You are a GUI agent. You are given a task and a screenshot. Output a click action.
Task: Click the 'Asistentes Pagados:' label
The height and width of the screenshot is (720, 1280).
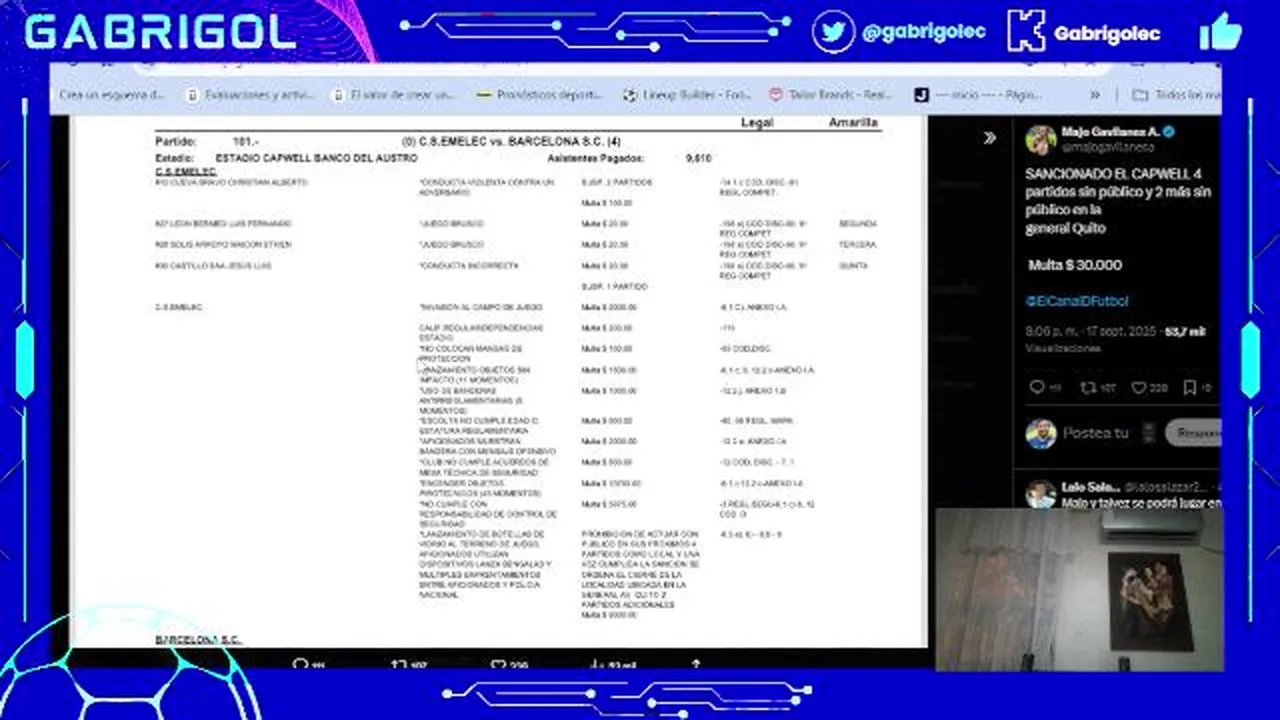click(596, 159)
